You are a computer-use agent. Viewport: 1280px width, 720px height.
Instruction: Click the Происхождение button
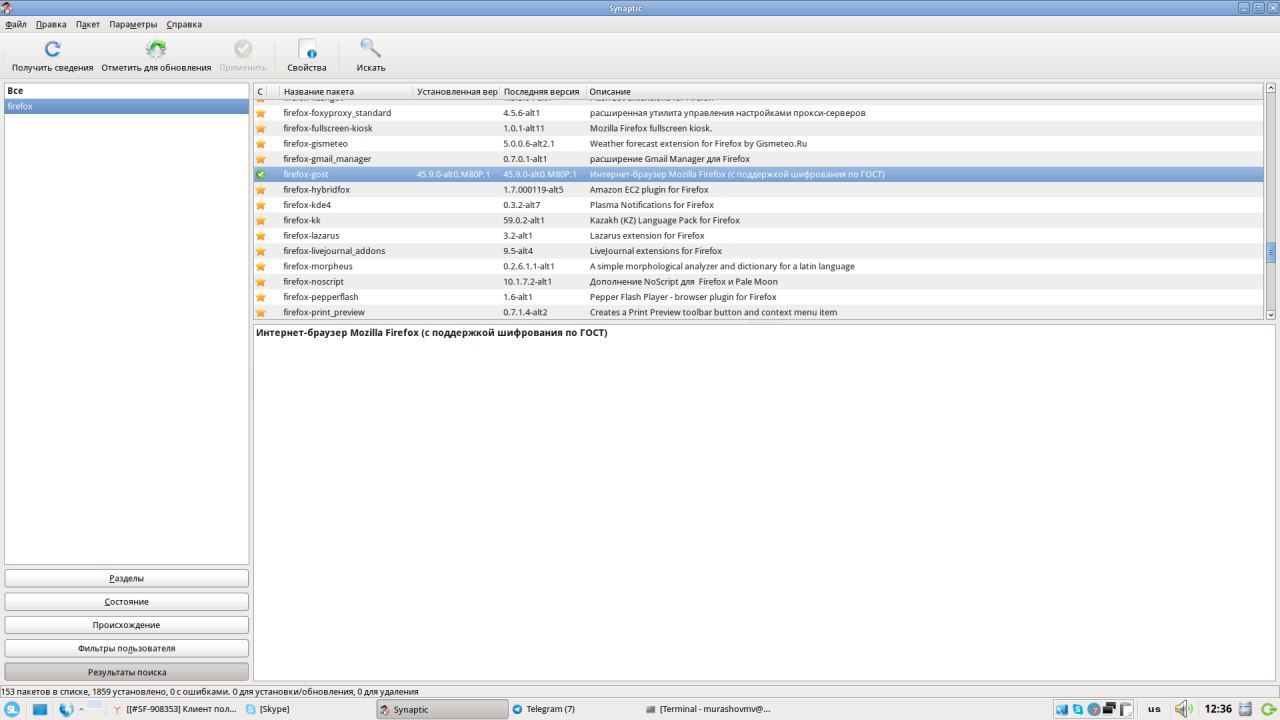coord(127,625)
